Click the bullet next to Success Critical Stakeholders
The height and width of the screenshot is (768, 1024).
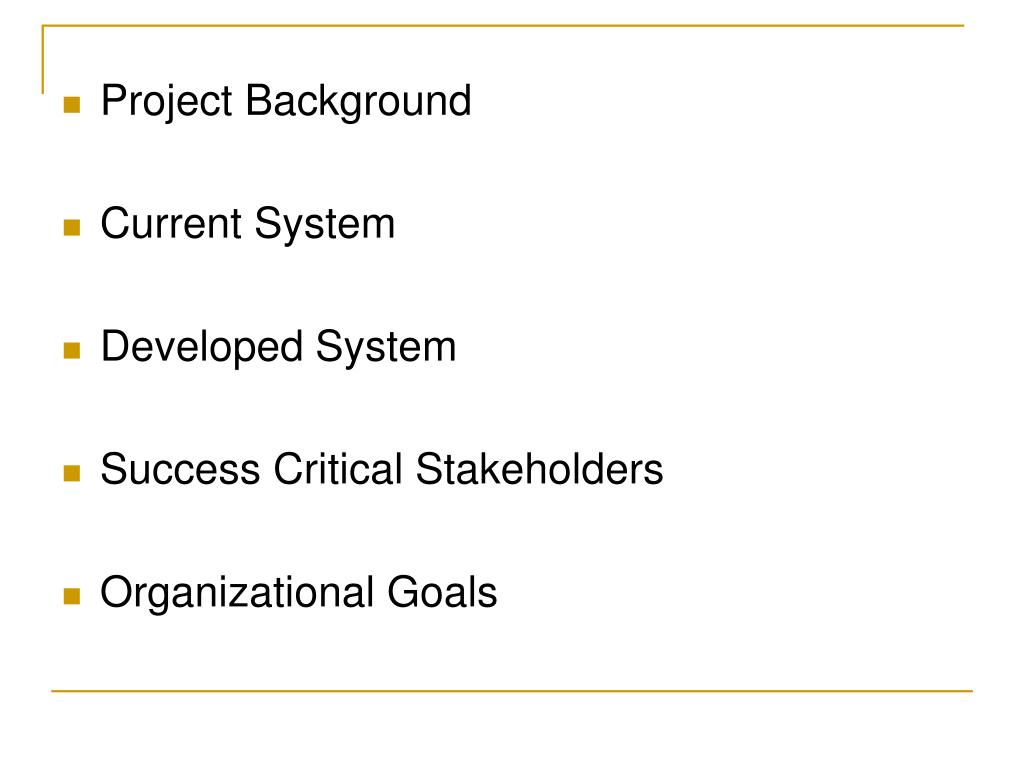pos(72,473)
